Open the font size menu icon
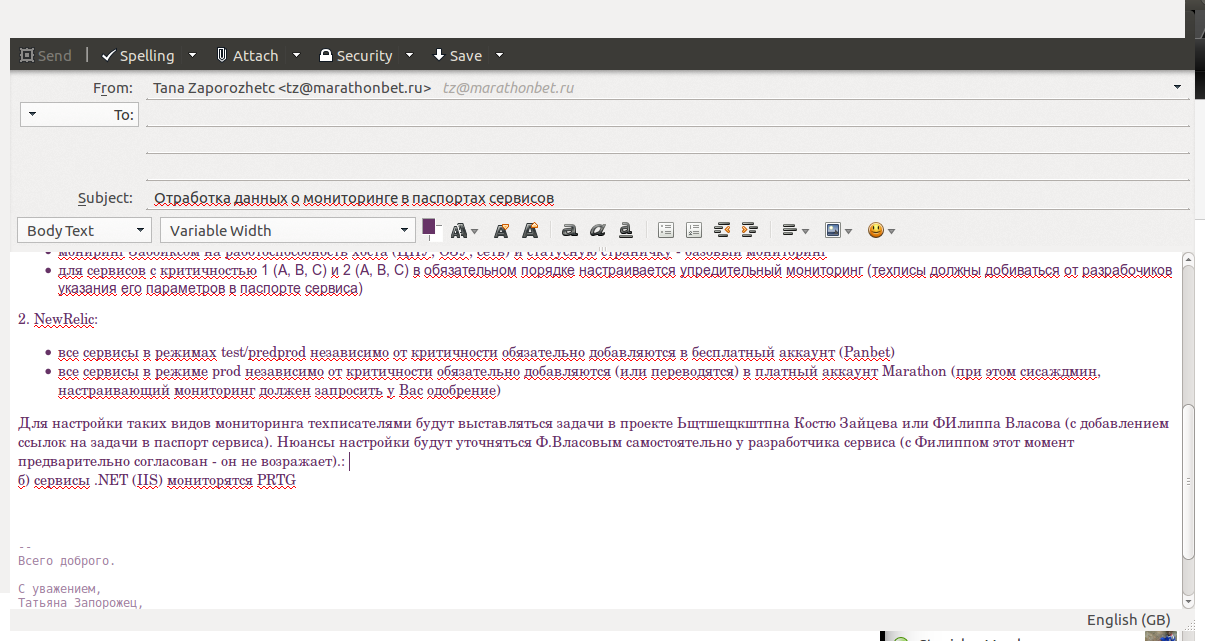This screenshot has width=1205, height=641. (x=464, y=230)
